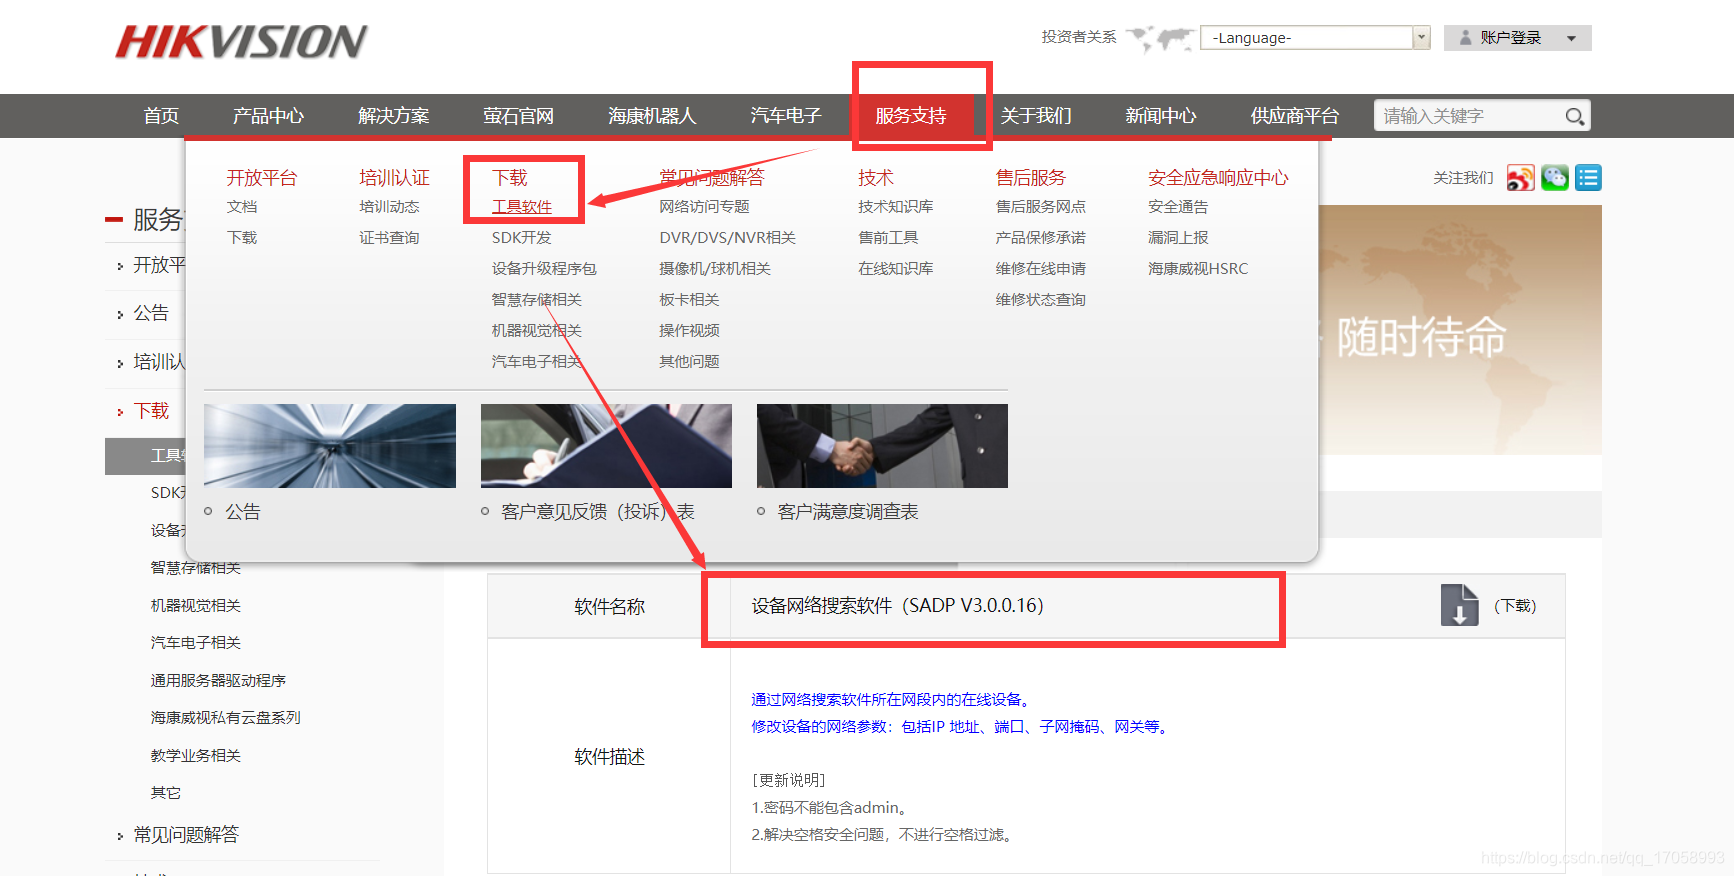Open the 新闻中心 nav item
The image size is (1734, 876).
tap(1161, 116)
